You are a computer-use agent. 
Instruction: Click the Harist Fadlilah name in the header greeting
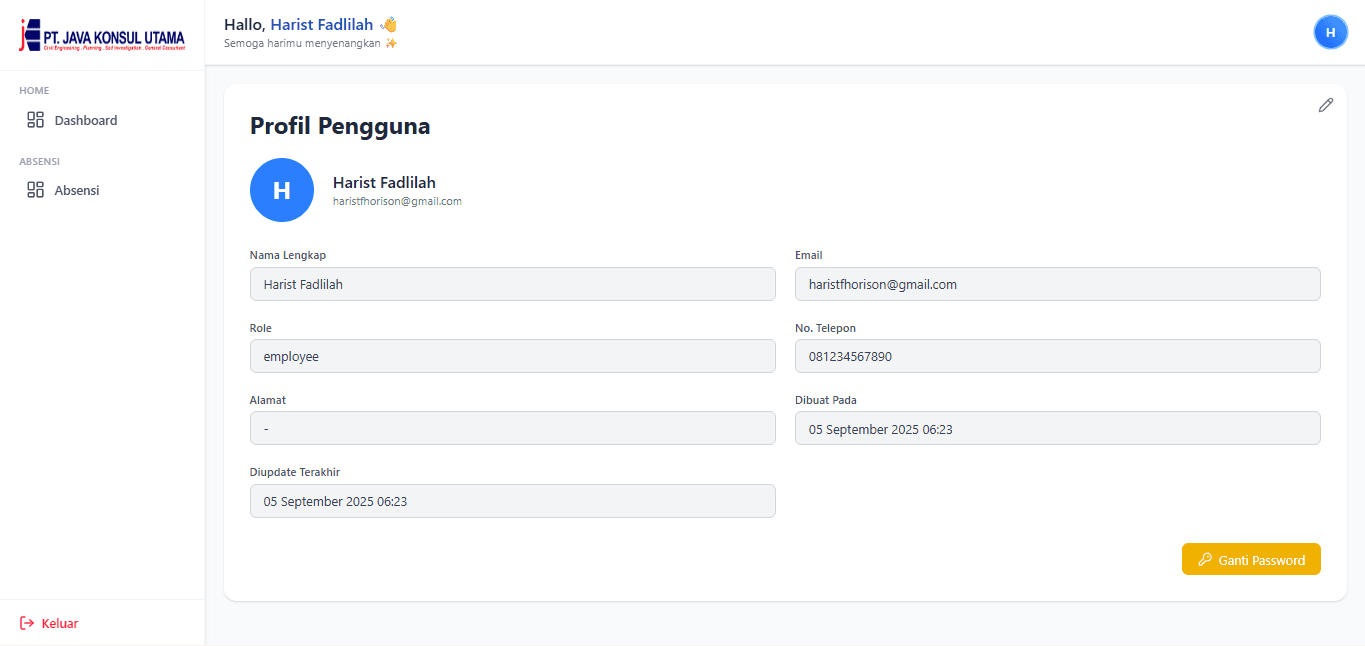(x=321, y=24)
